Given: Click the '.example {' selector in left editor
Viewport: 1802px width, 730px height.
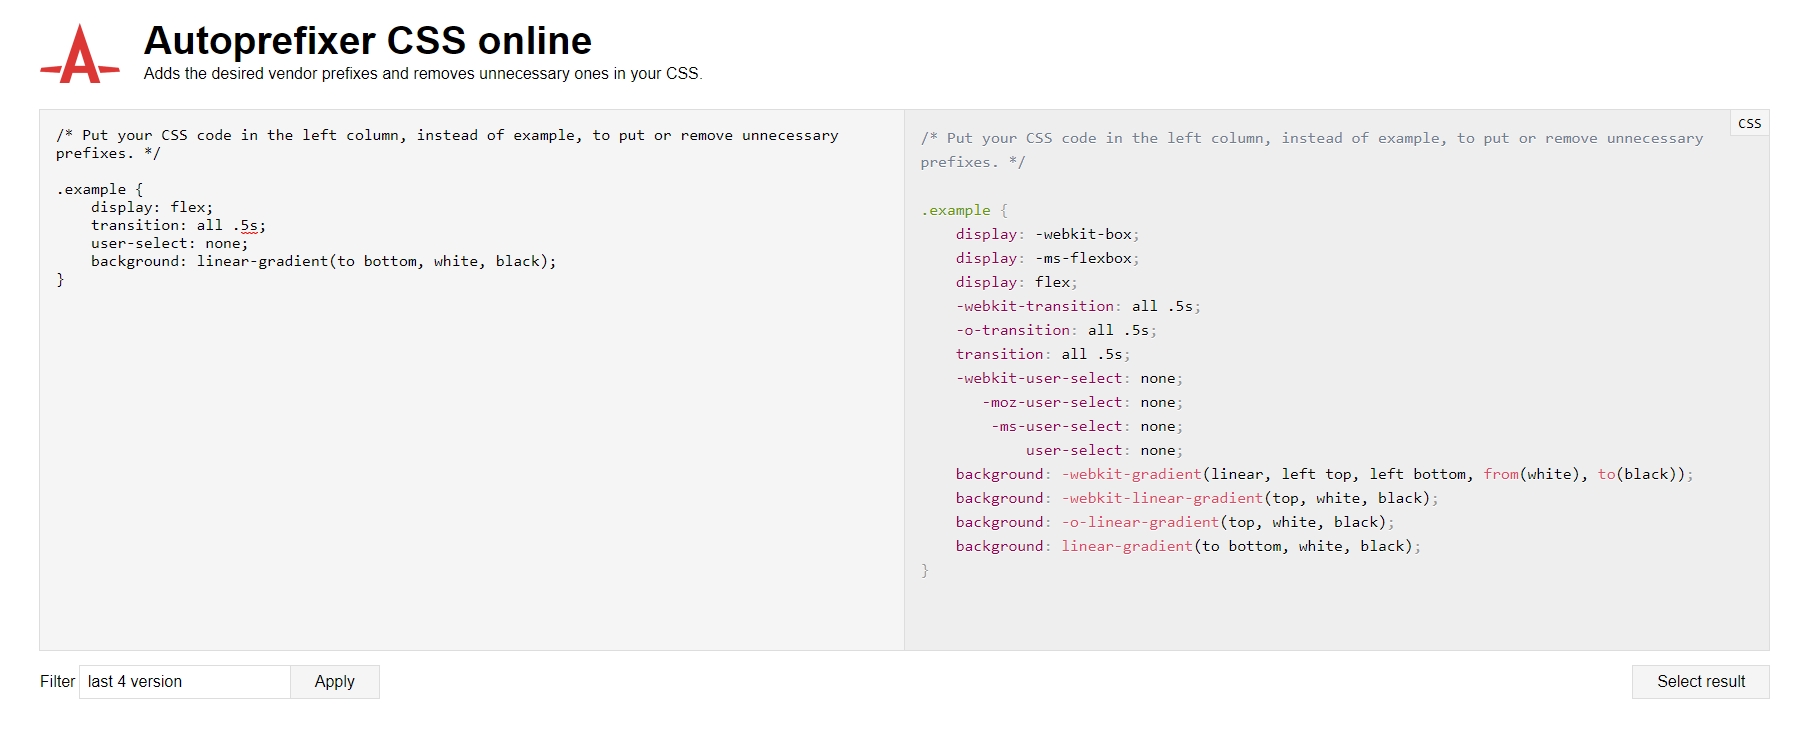Looking at the screenshot, I should 100,189.
